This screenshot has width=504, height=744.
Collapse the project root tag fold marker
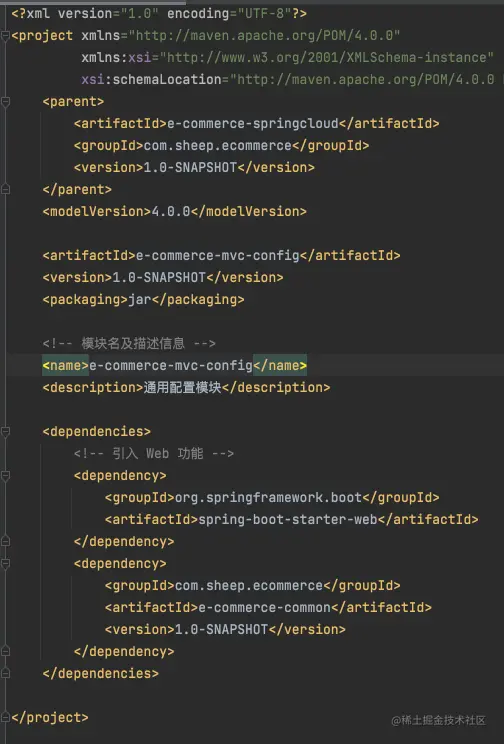point(5,36)
